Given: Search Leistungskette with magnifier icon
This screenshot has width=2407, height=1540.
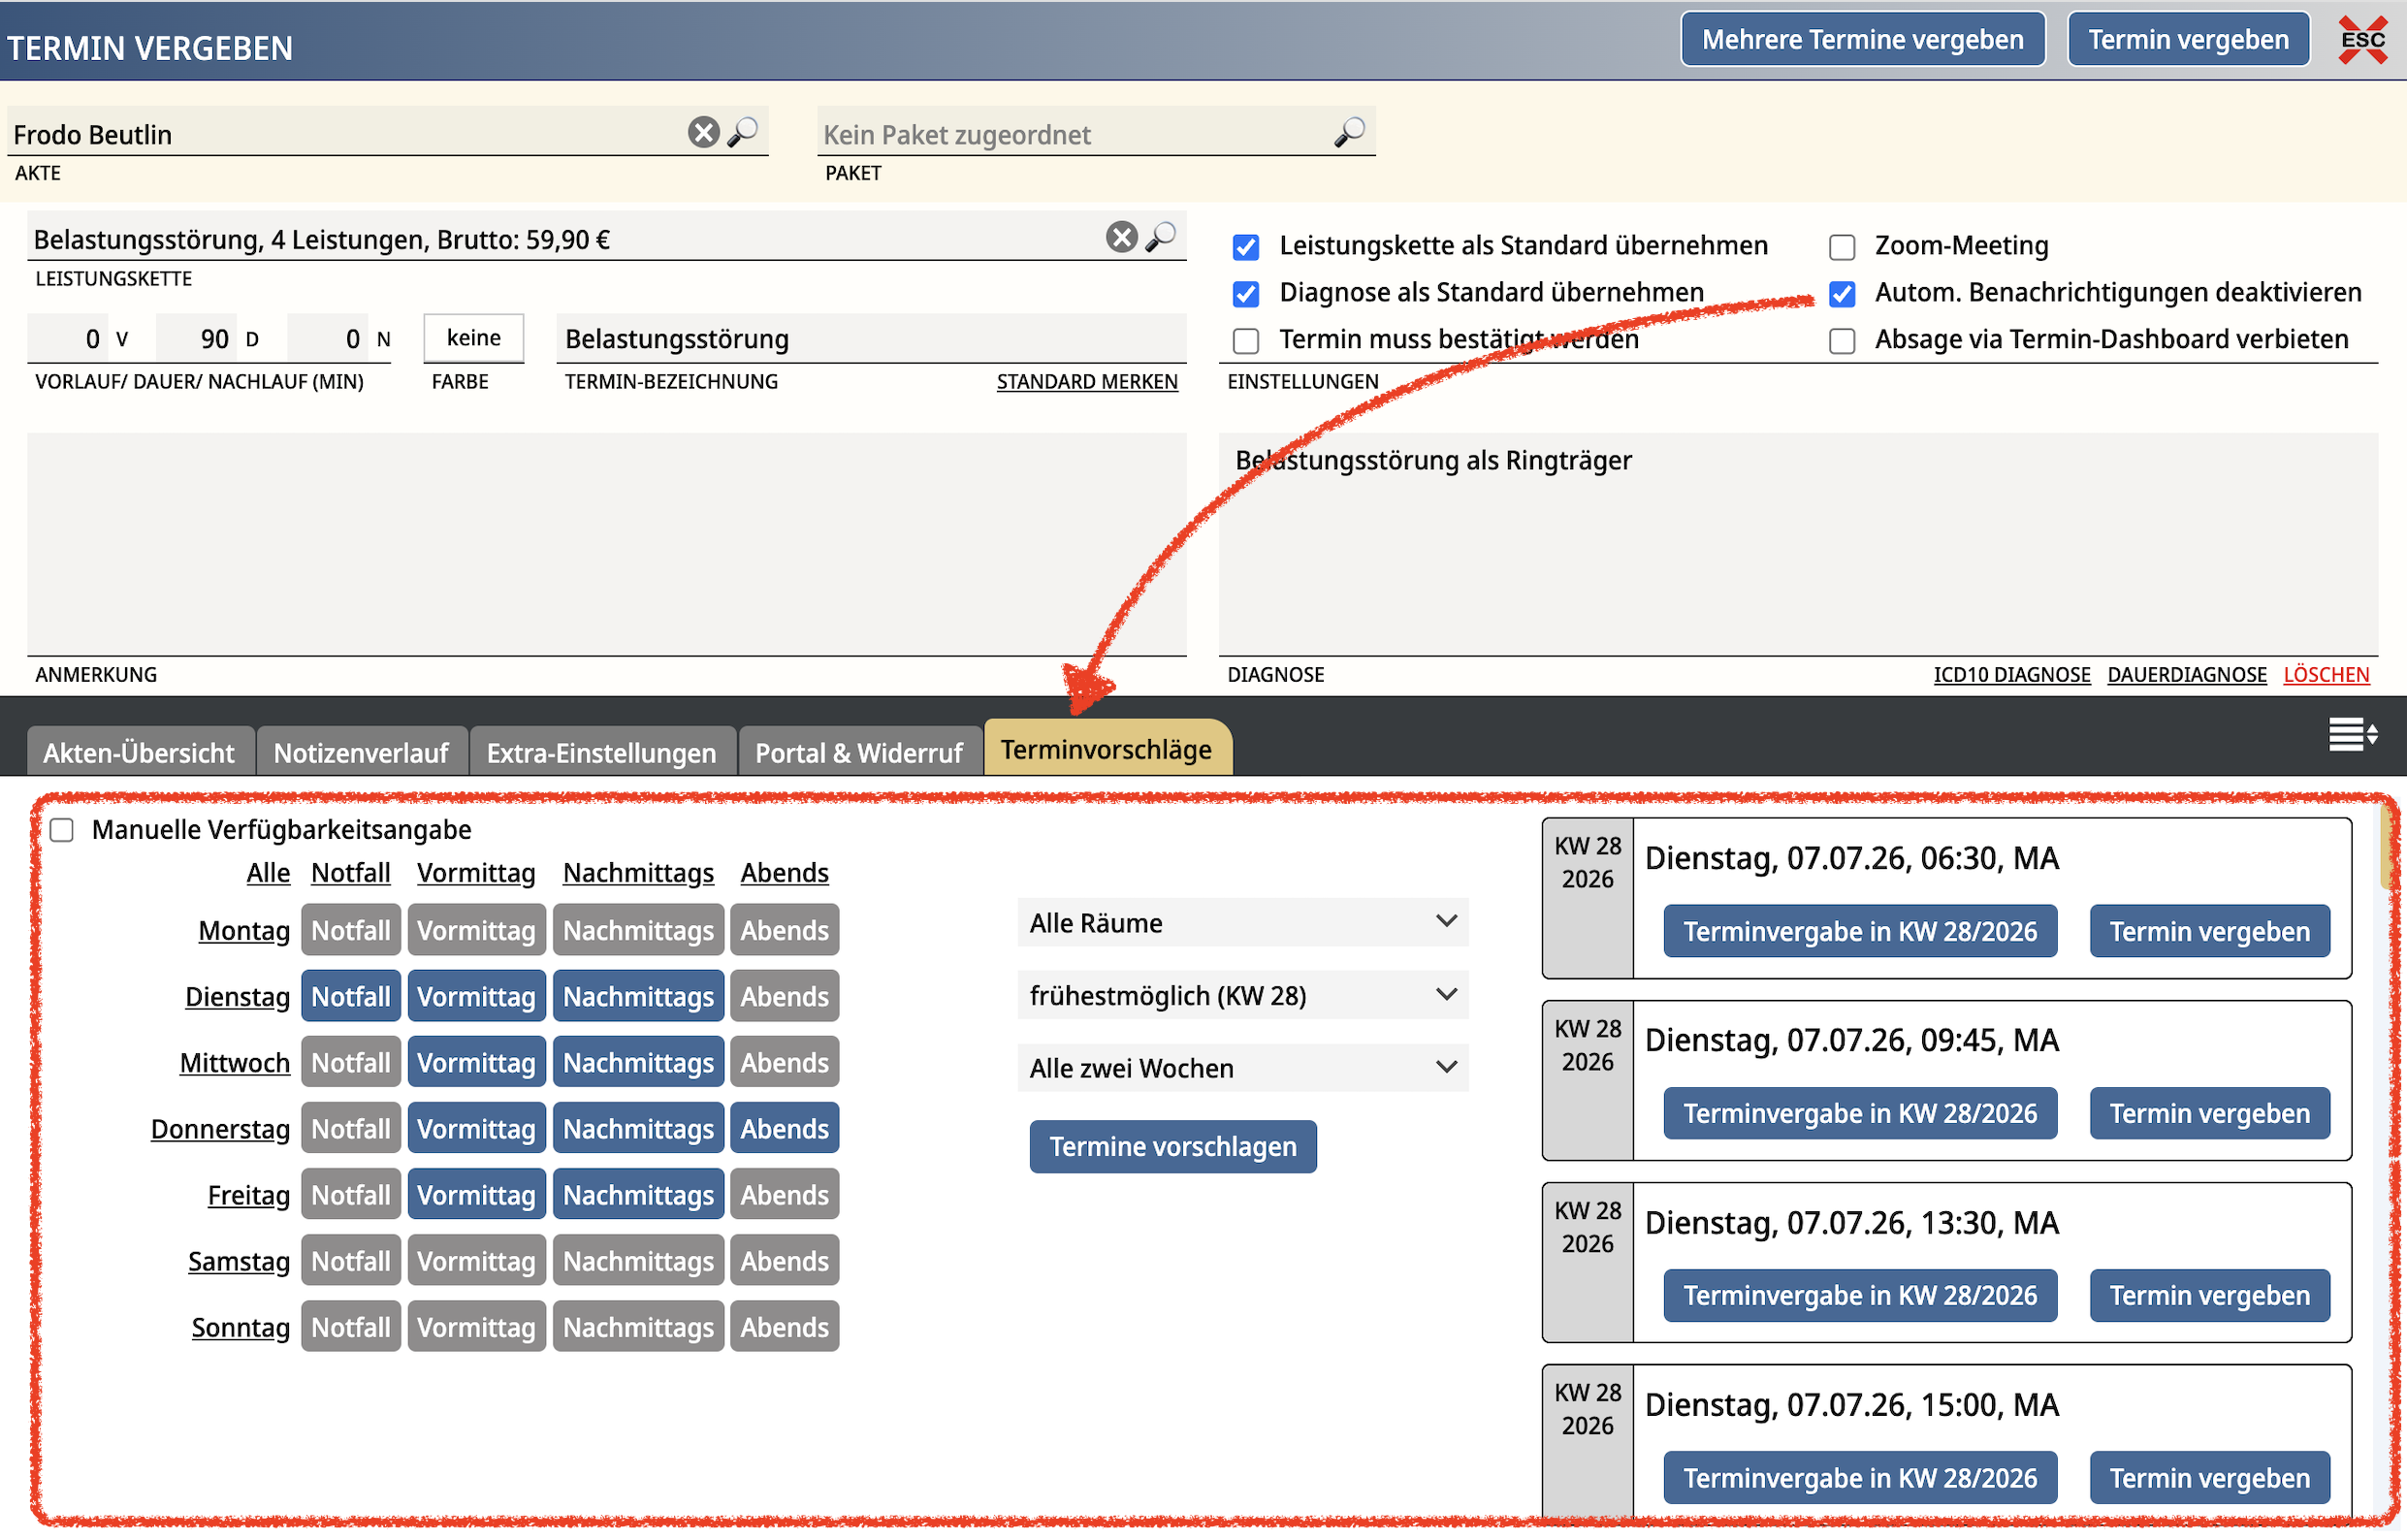Looking at the screenshot, I should [1161, 237].
